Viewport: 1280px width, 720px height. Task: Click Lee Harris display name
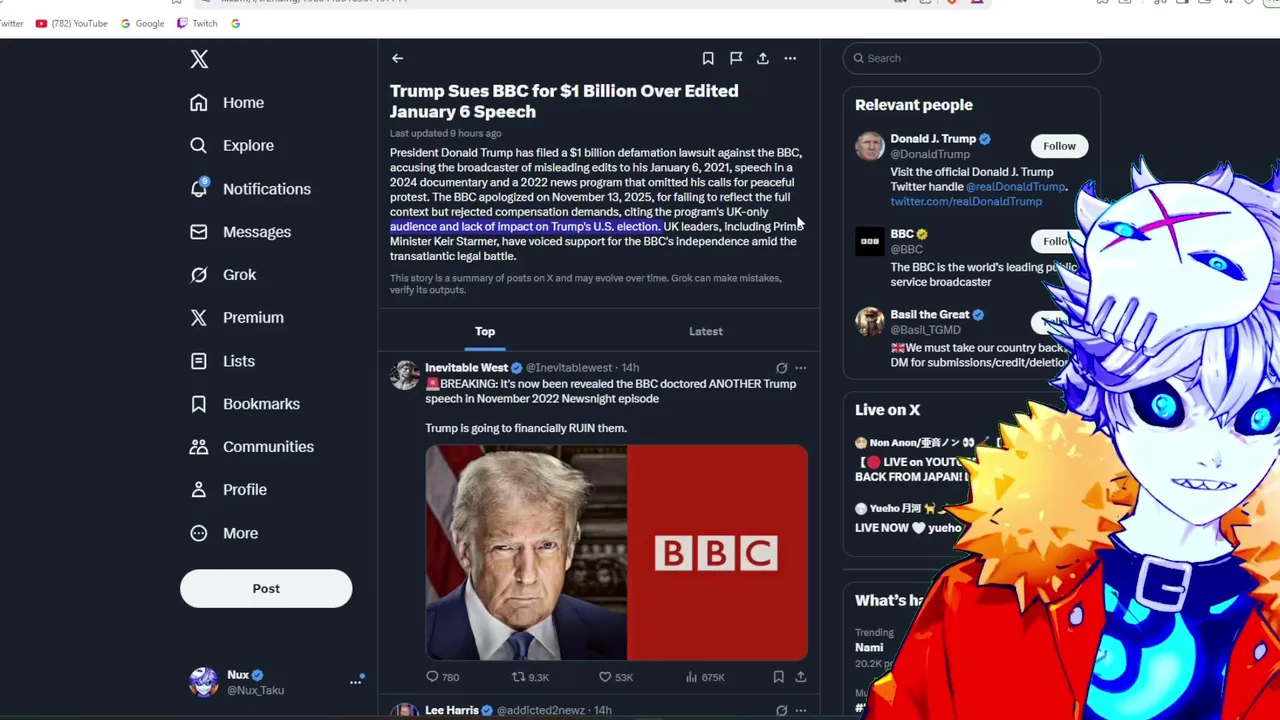tap(452, 710)
